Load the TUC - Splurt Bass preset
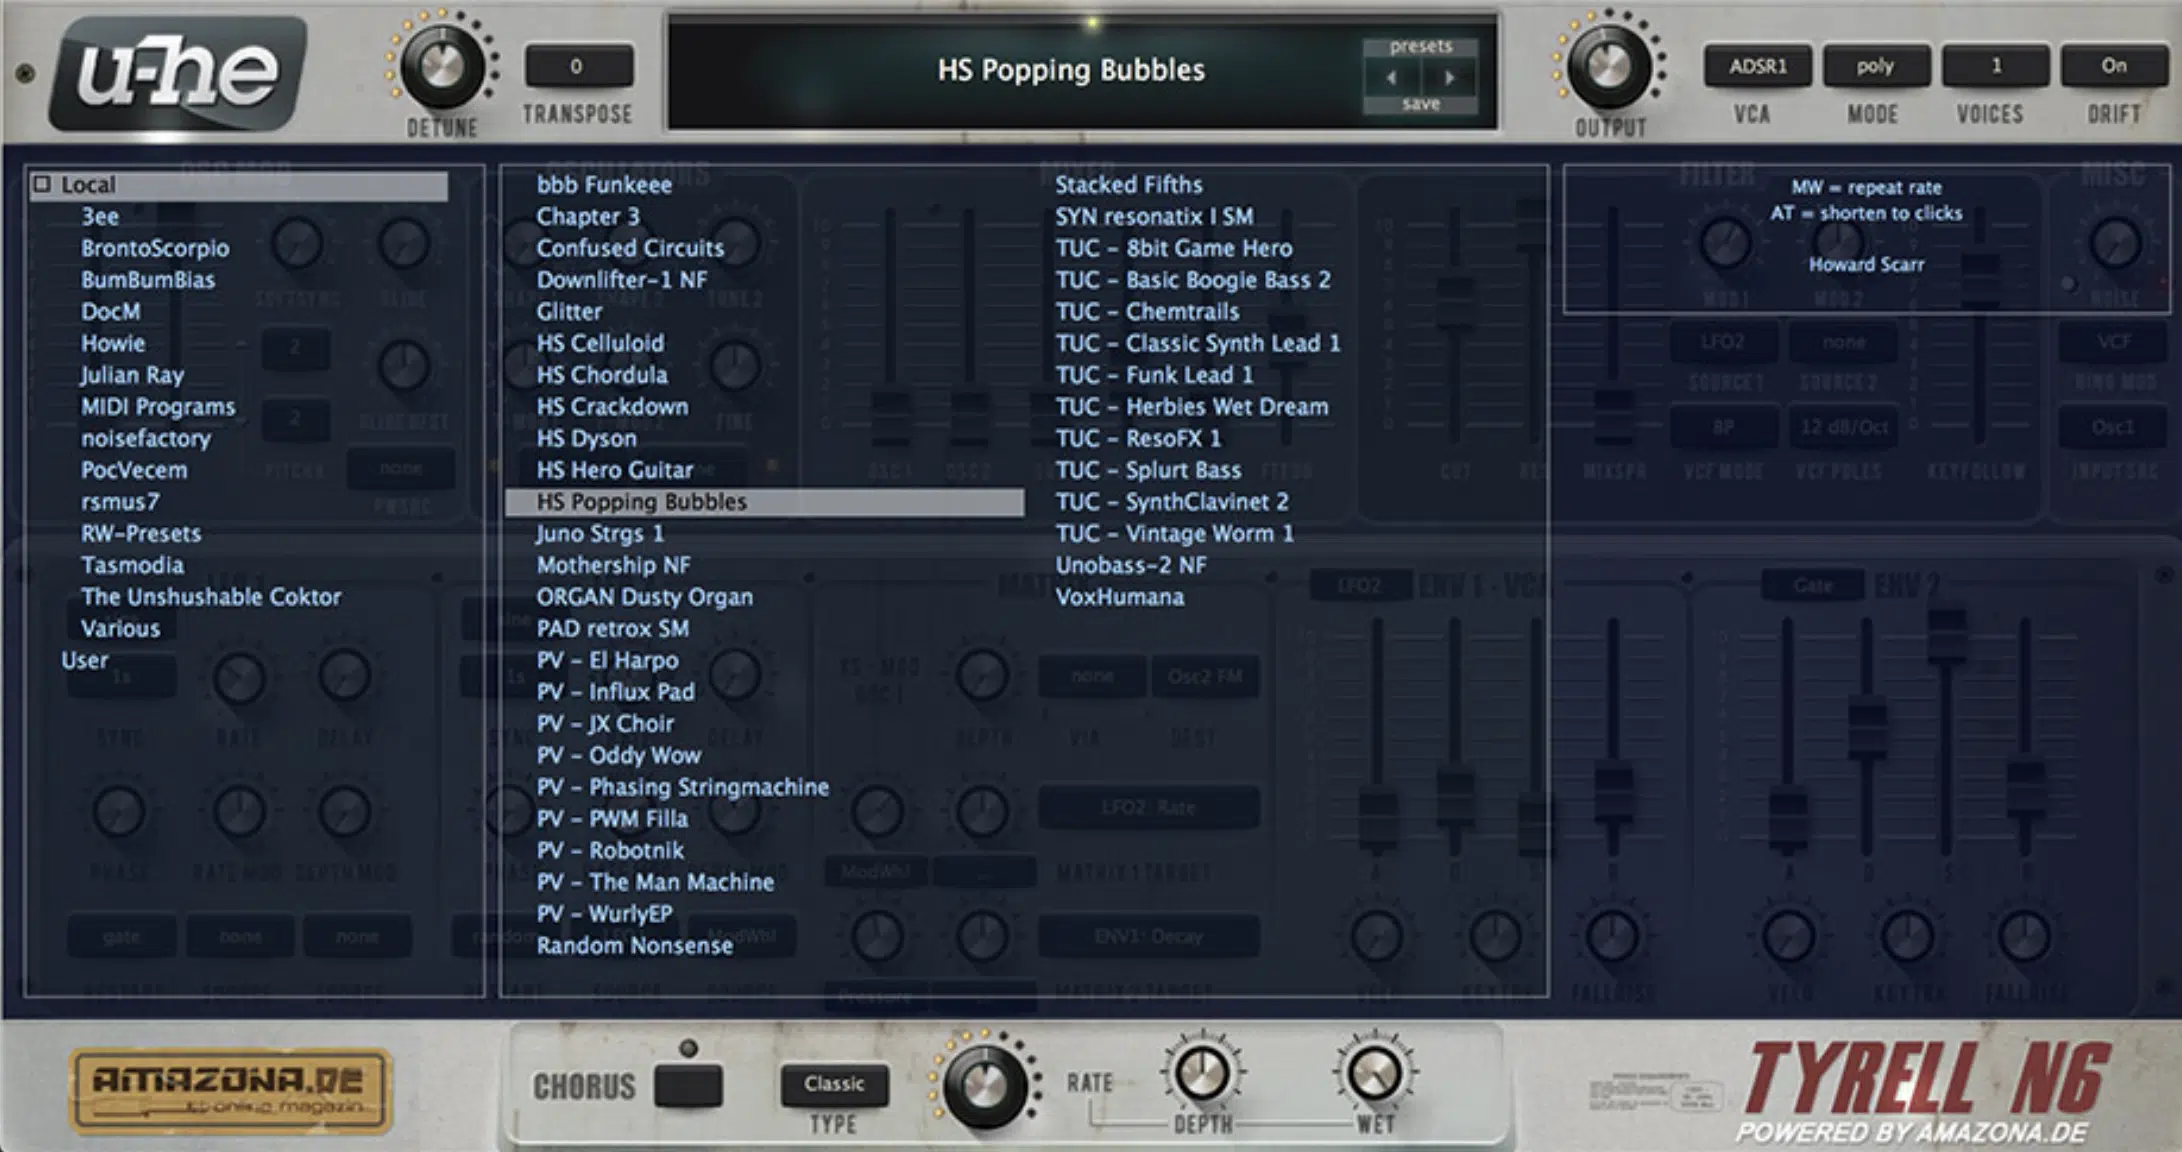 coord(1148,470)
